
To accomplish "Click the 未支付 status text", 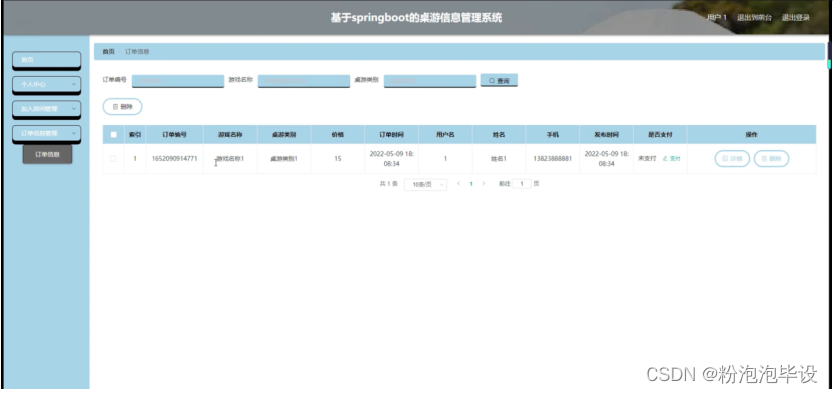I will click(647, 158).
